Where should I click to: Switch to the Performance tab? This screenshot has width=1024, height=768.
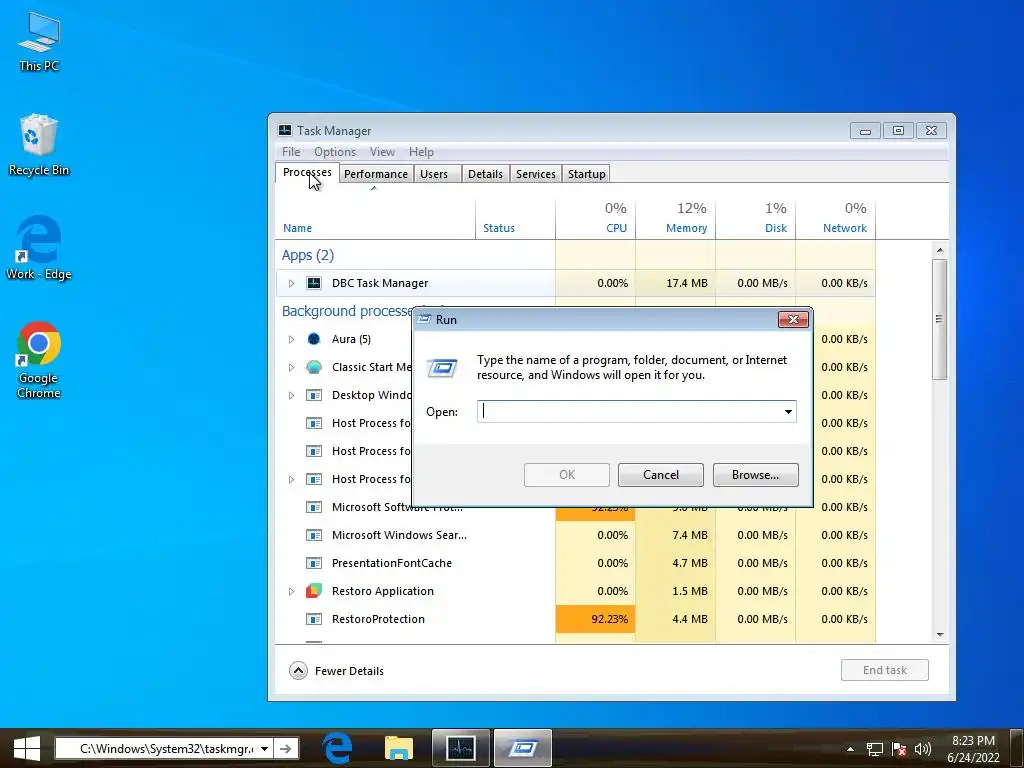[376, 174]
